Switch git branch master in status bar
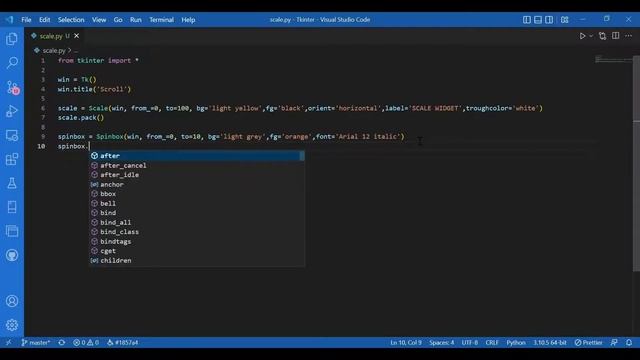This screenshot has width=640, height=360. click(36, 342)
